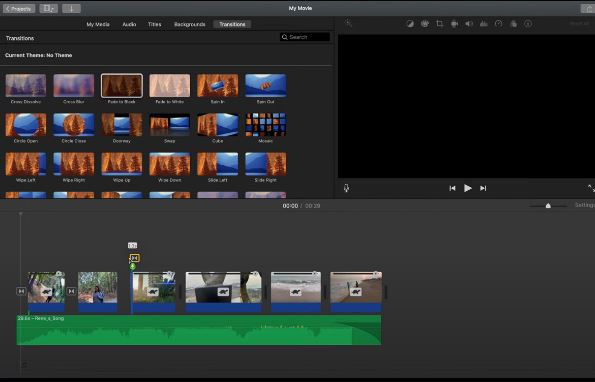Screen dimensions: 595x382
Task: Click the magic wand auto-enhance icon
Action: tap(348, 24)
